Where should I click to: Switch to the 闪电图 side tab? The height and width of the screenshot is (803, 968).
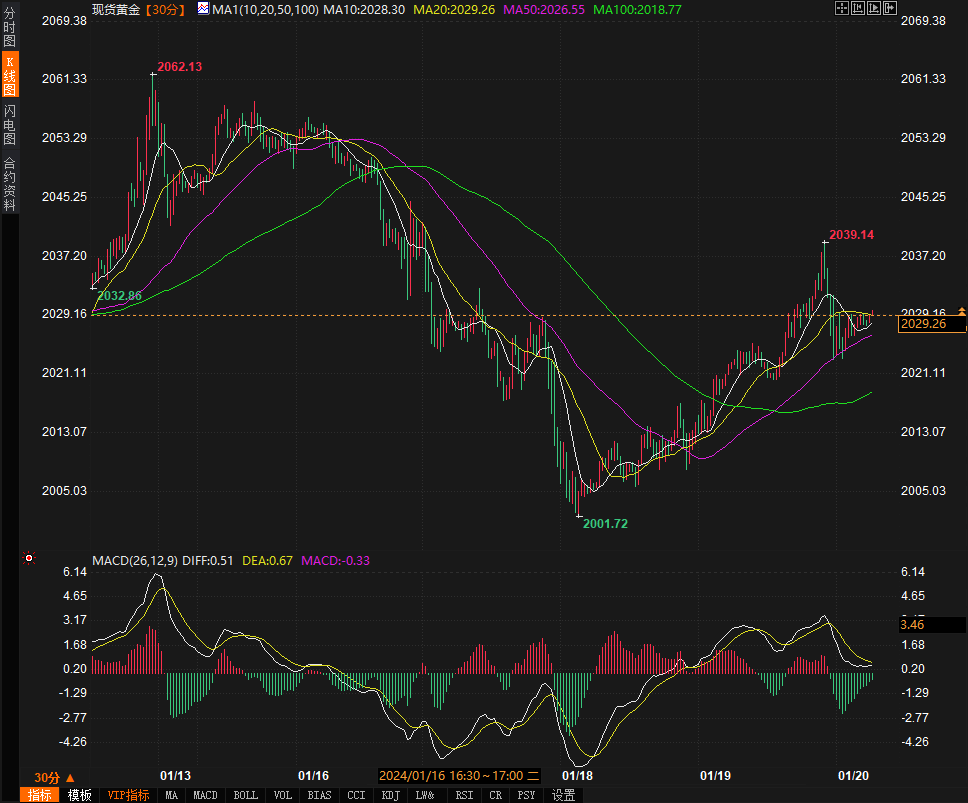click(x=10, y=124)
